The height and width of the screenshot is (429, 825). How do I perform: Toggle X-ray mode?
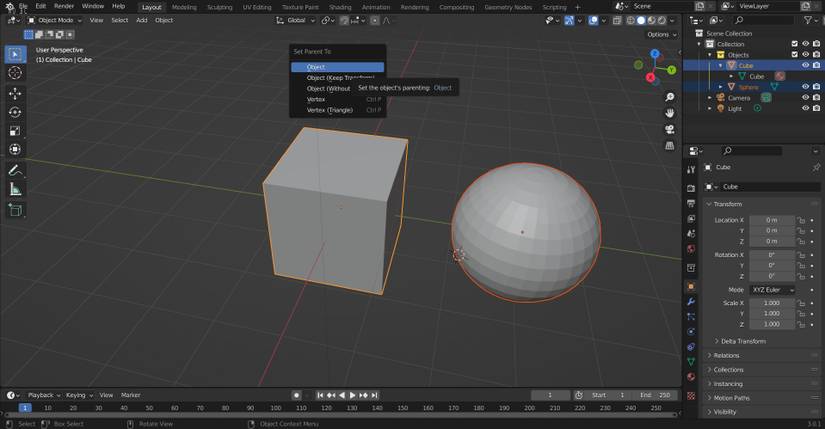(x=617, y=21)
